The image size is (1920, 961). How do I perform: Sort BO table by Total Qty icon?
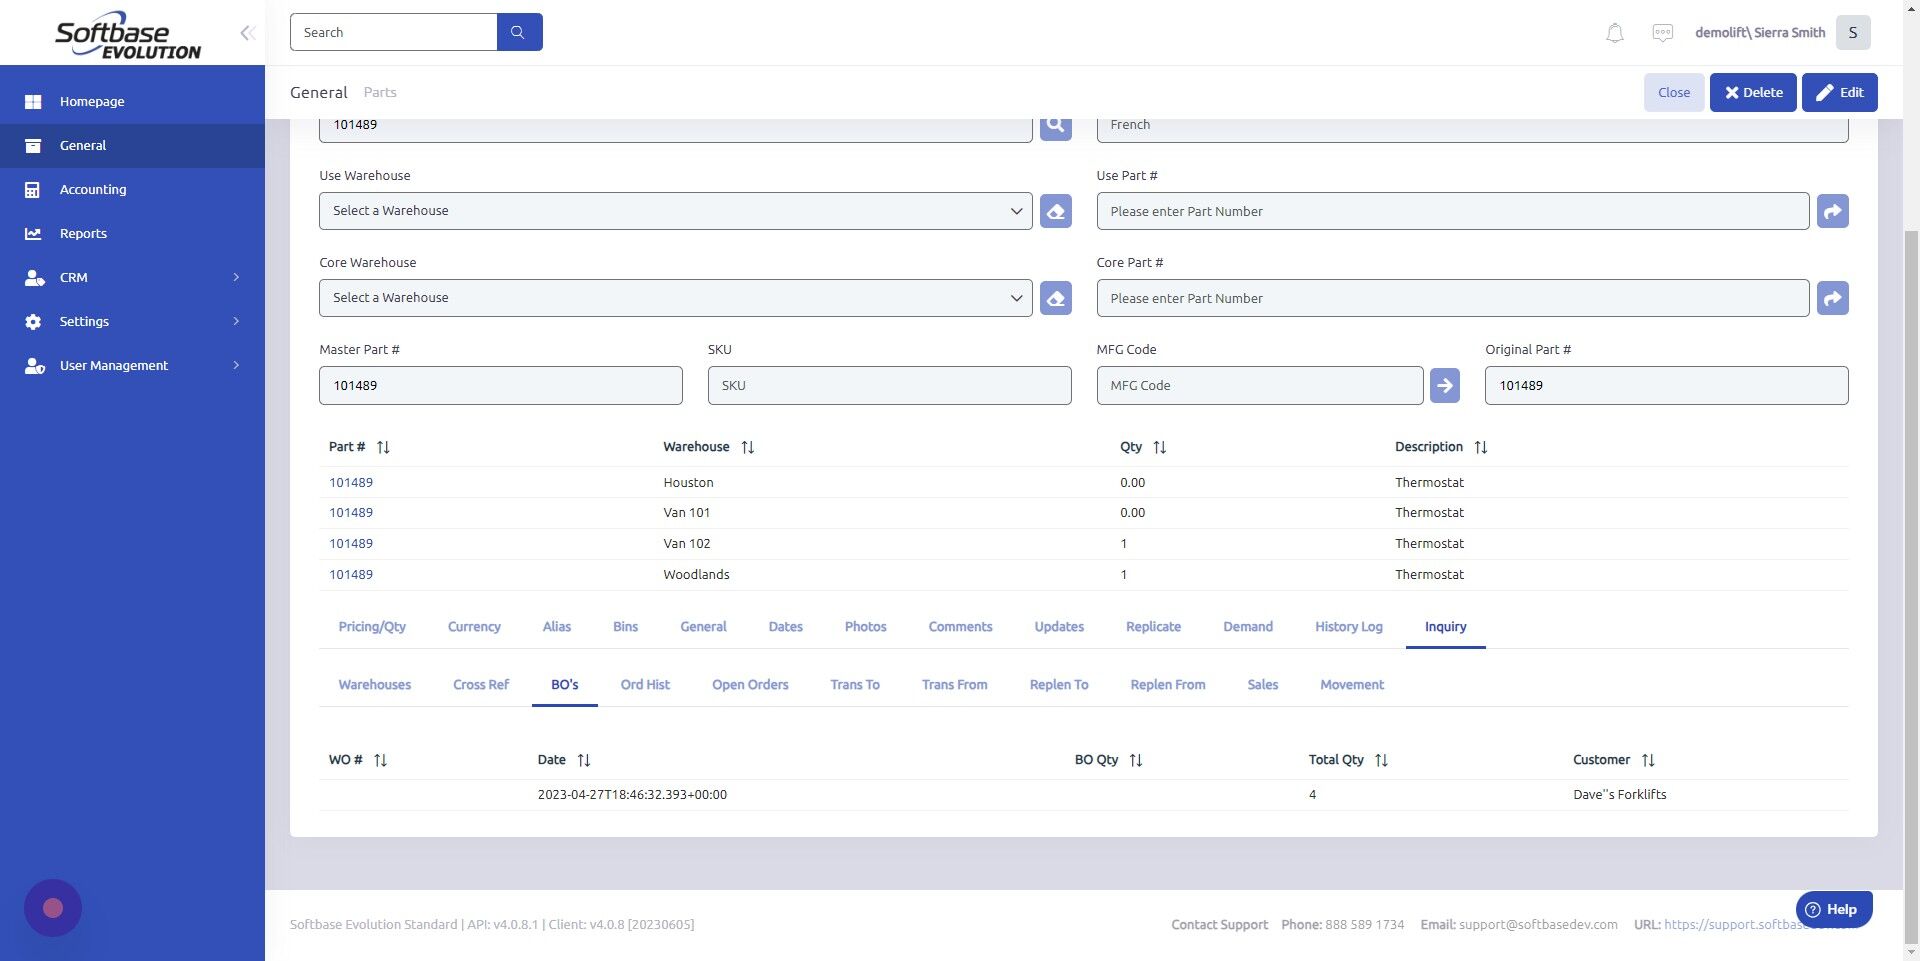click(1381, 760)
